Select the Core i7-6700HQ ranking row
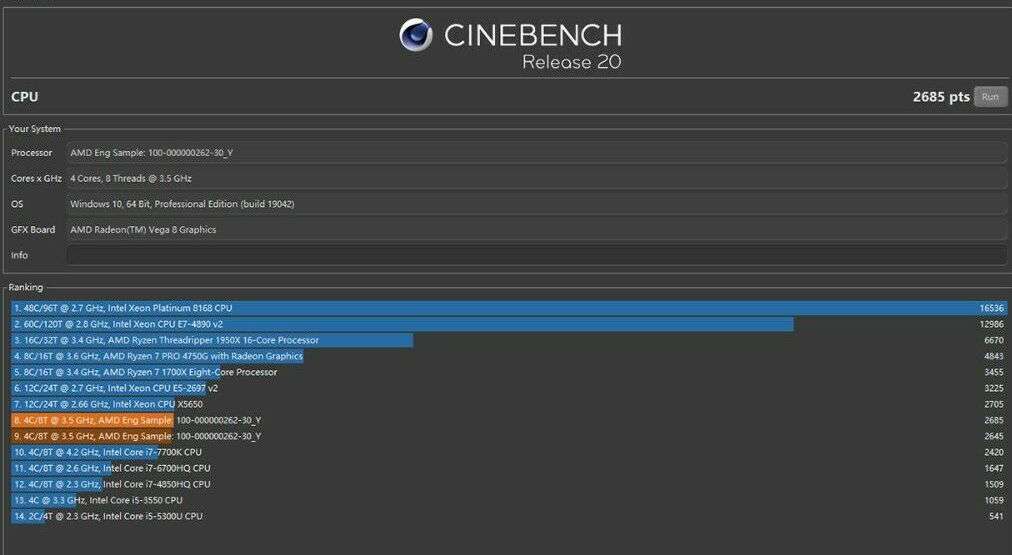The width and height of the screenshot is (1012, 555). tap(509, 469)
